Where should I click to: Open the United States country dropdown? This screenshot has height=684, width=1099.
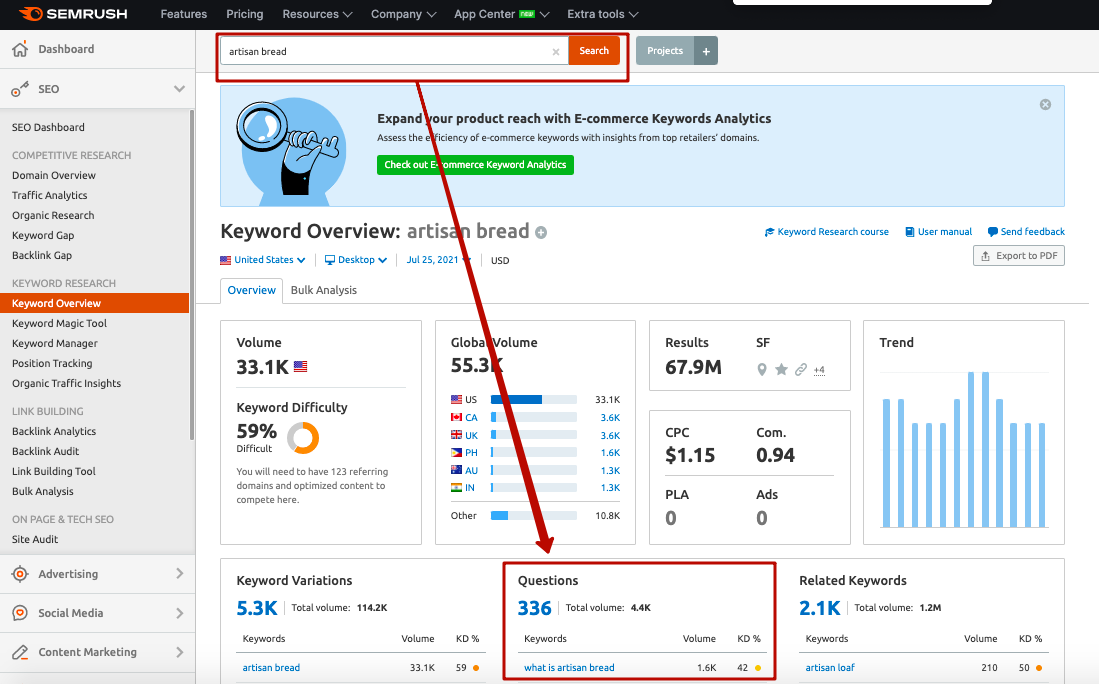pyautogui.click(x=263, y=260)
